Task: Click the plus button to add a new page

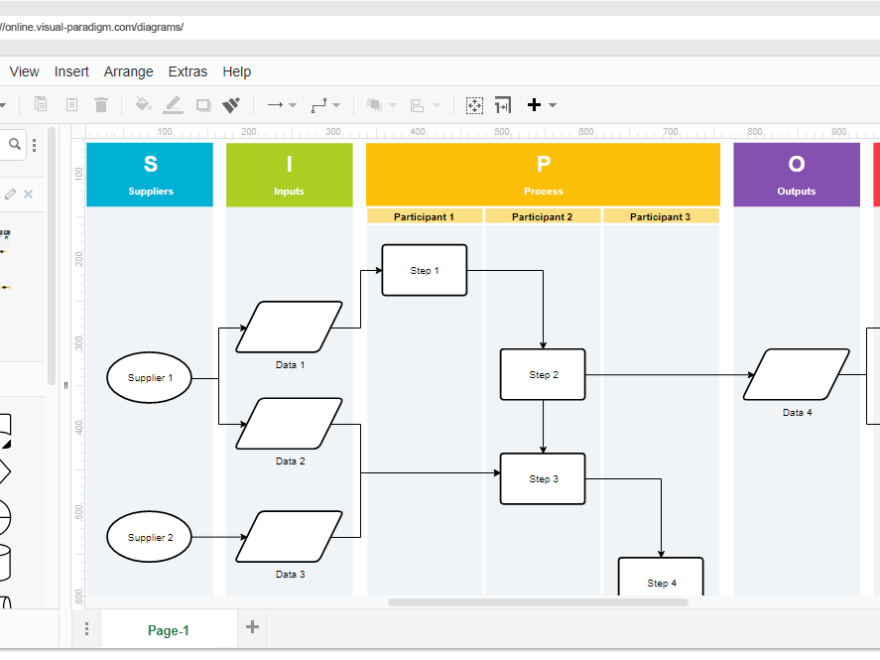Action: click(252, 628)
